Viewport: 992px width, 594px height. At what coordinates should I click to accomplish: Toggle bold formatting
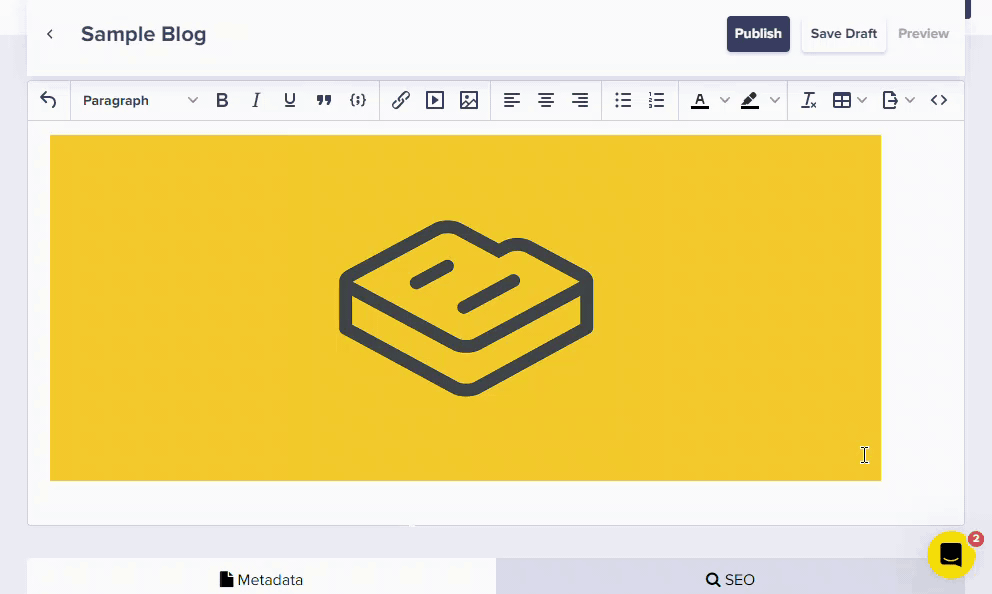(x=222, y=100)
